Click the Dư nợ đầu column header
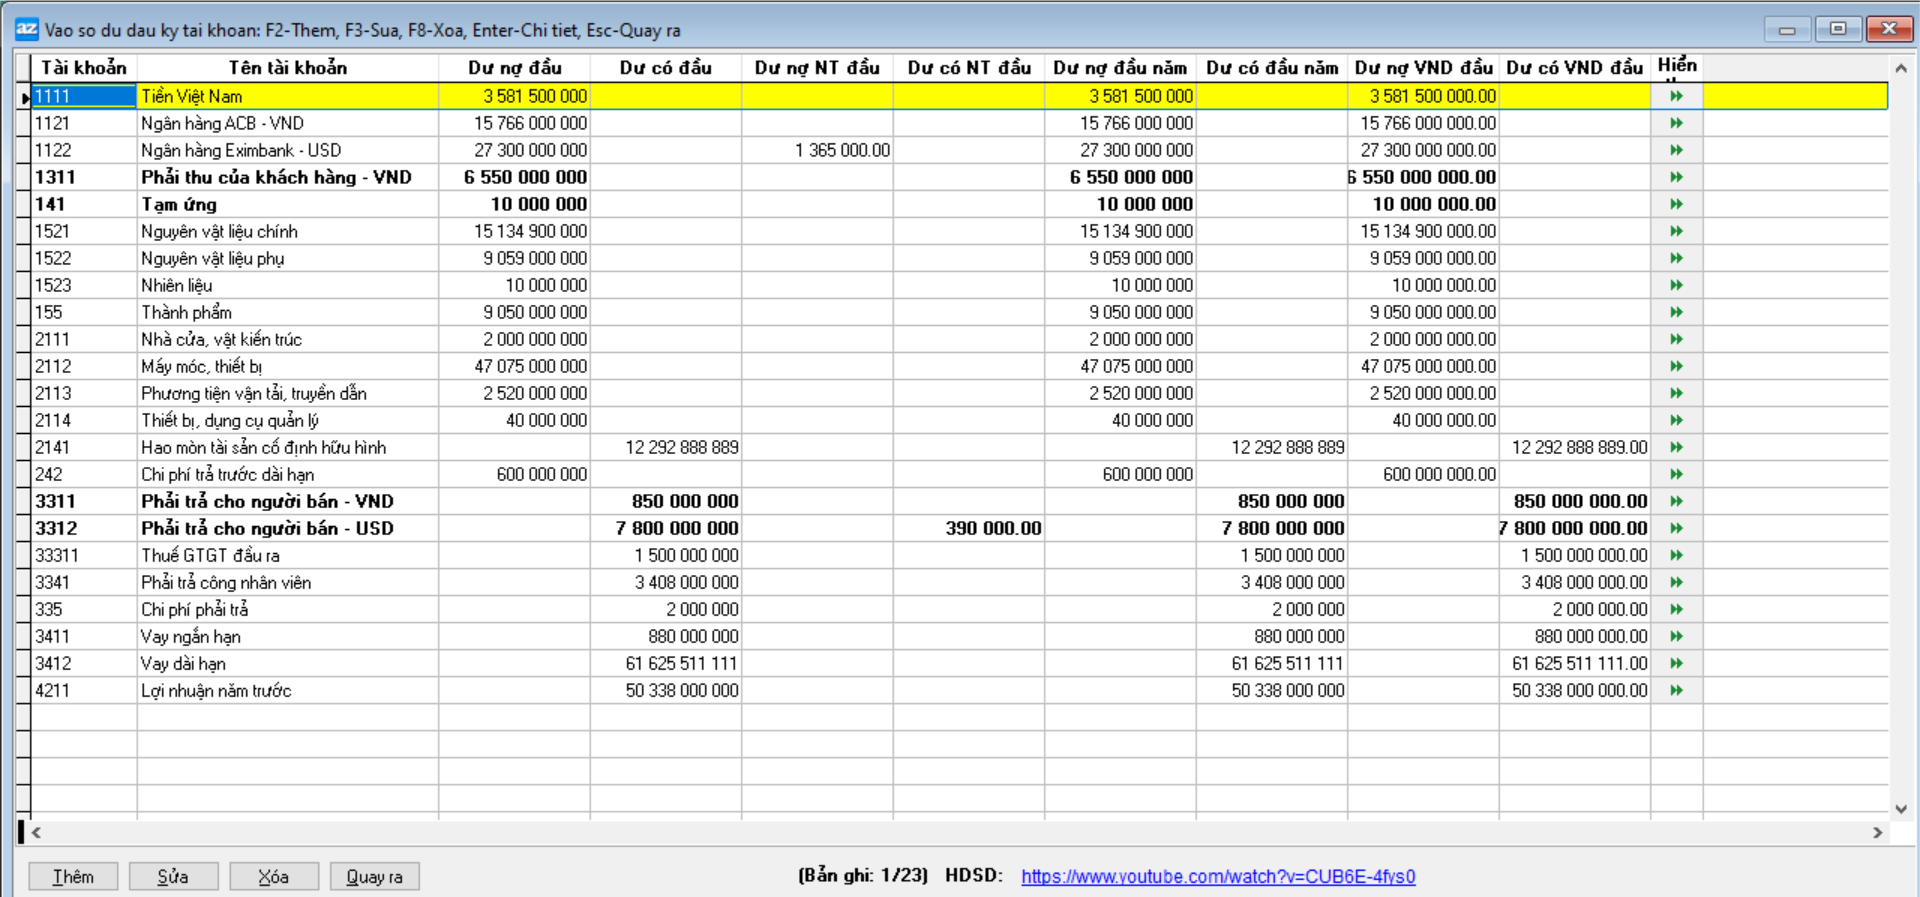This screenshot has width=1920, height=897. point(514,68)
